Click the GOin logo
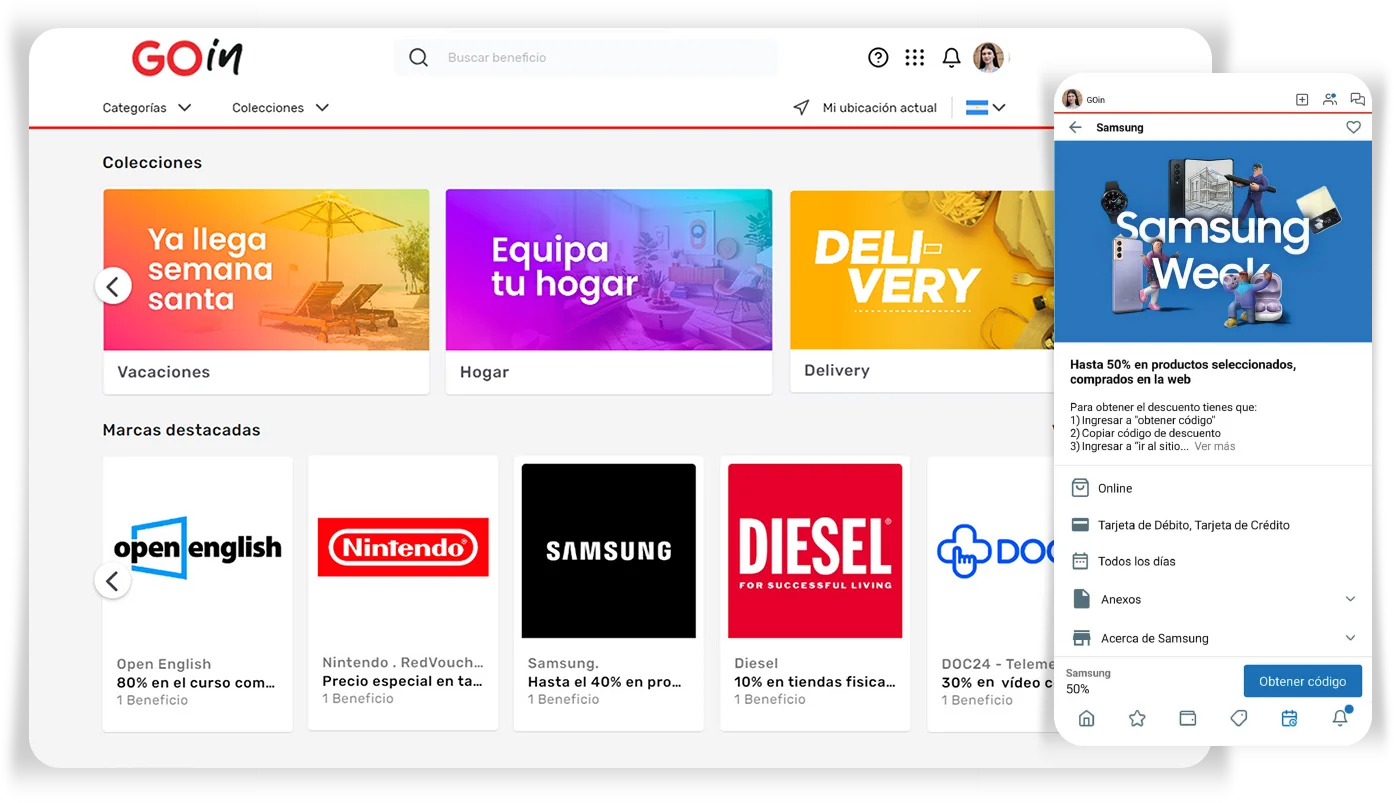The width and height of the screenshot is (1394, 803). tap(187, 58)
